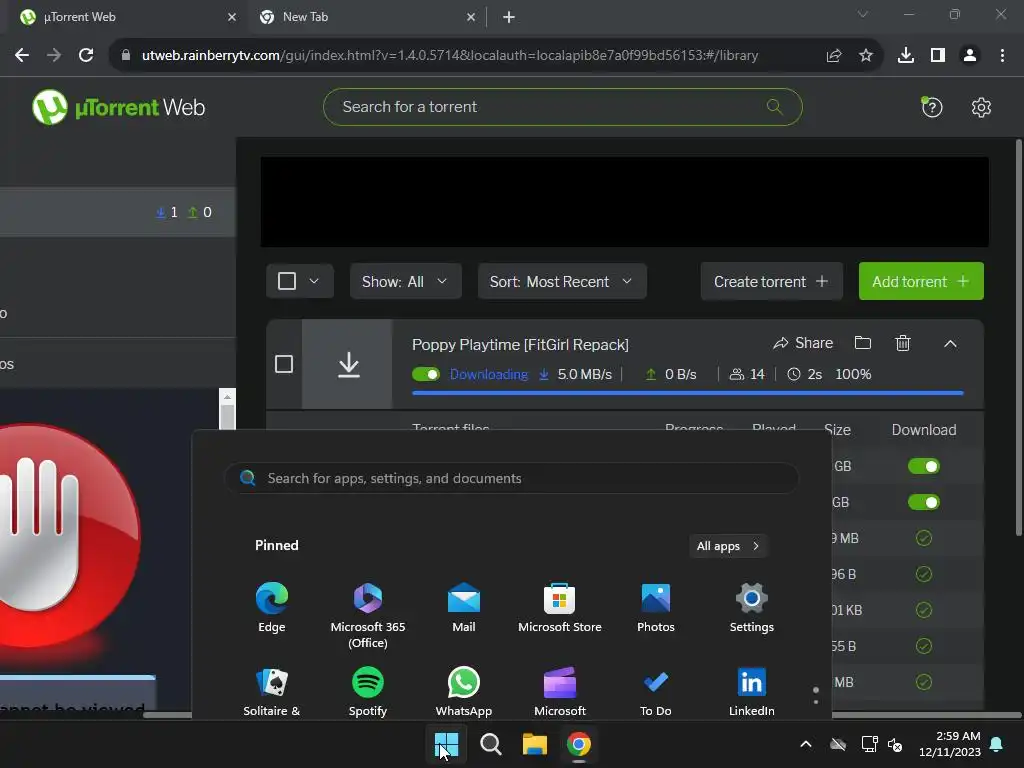The height and width of the screenshot is (768, 1024).
Task: Click the large download arrow thumbnail icon
Action: (x=348, y=364)
